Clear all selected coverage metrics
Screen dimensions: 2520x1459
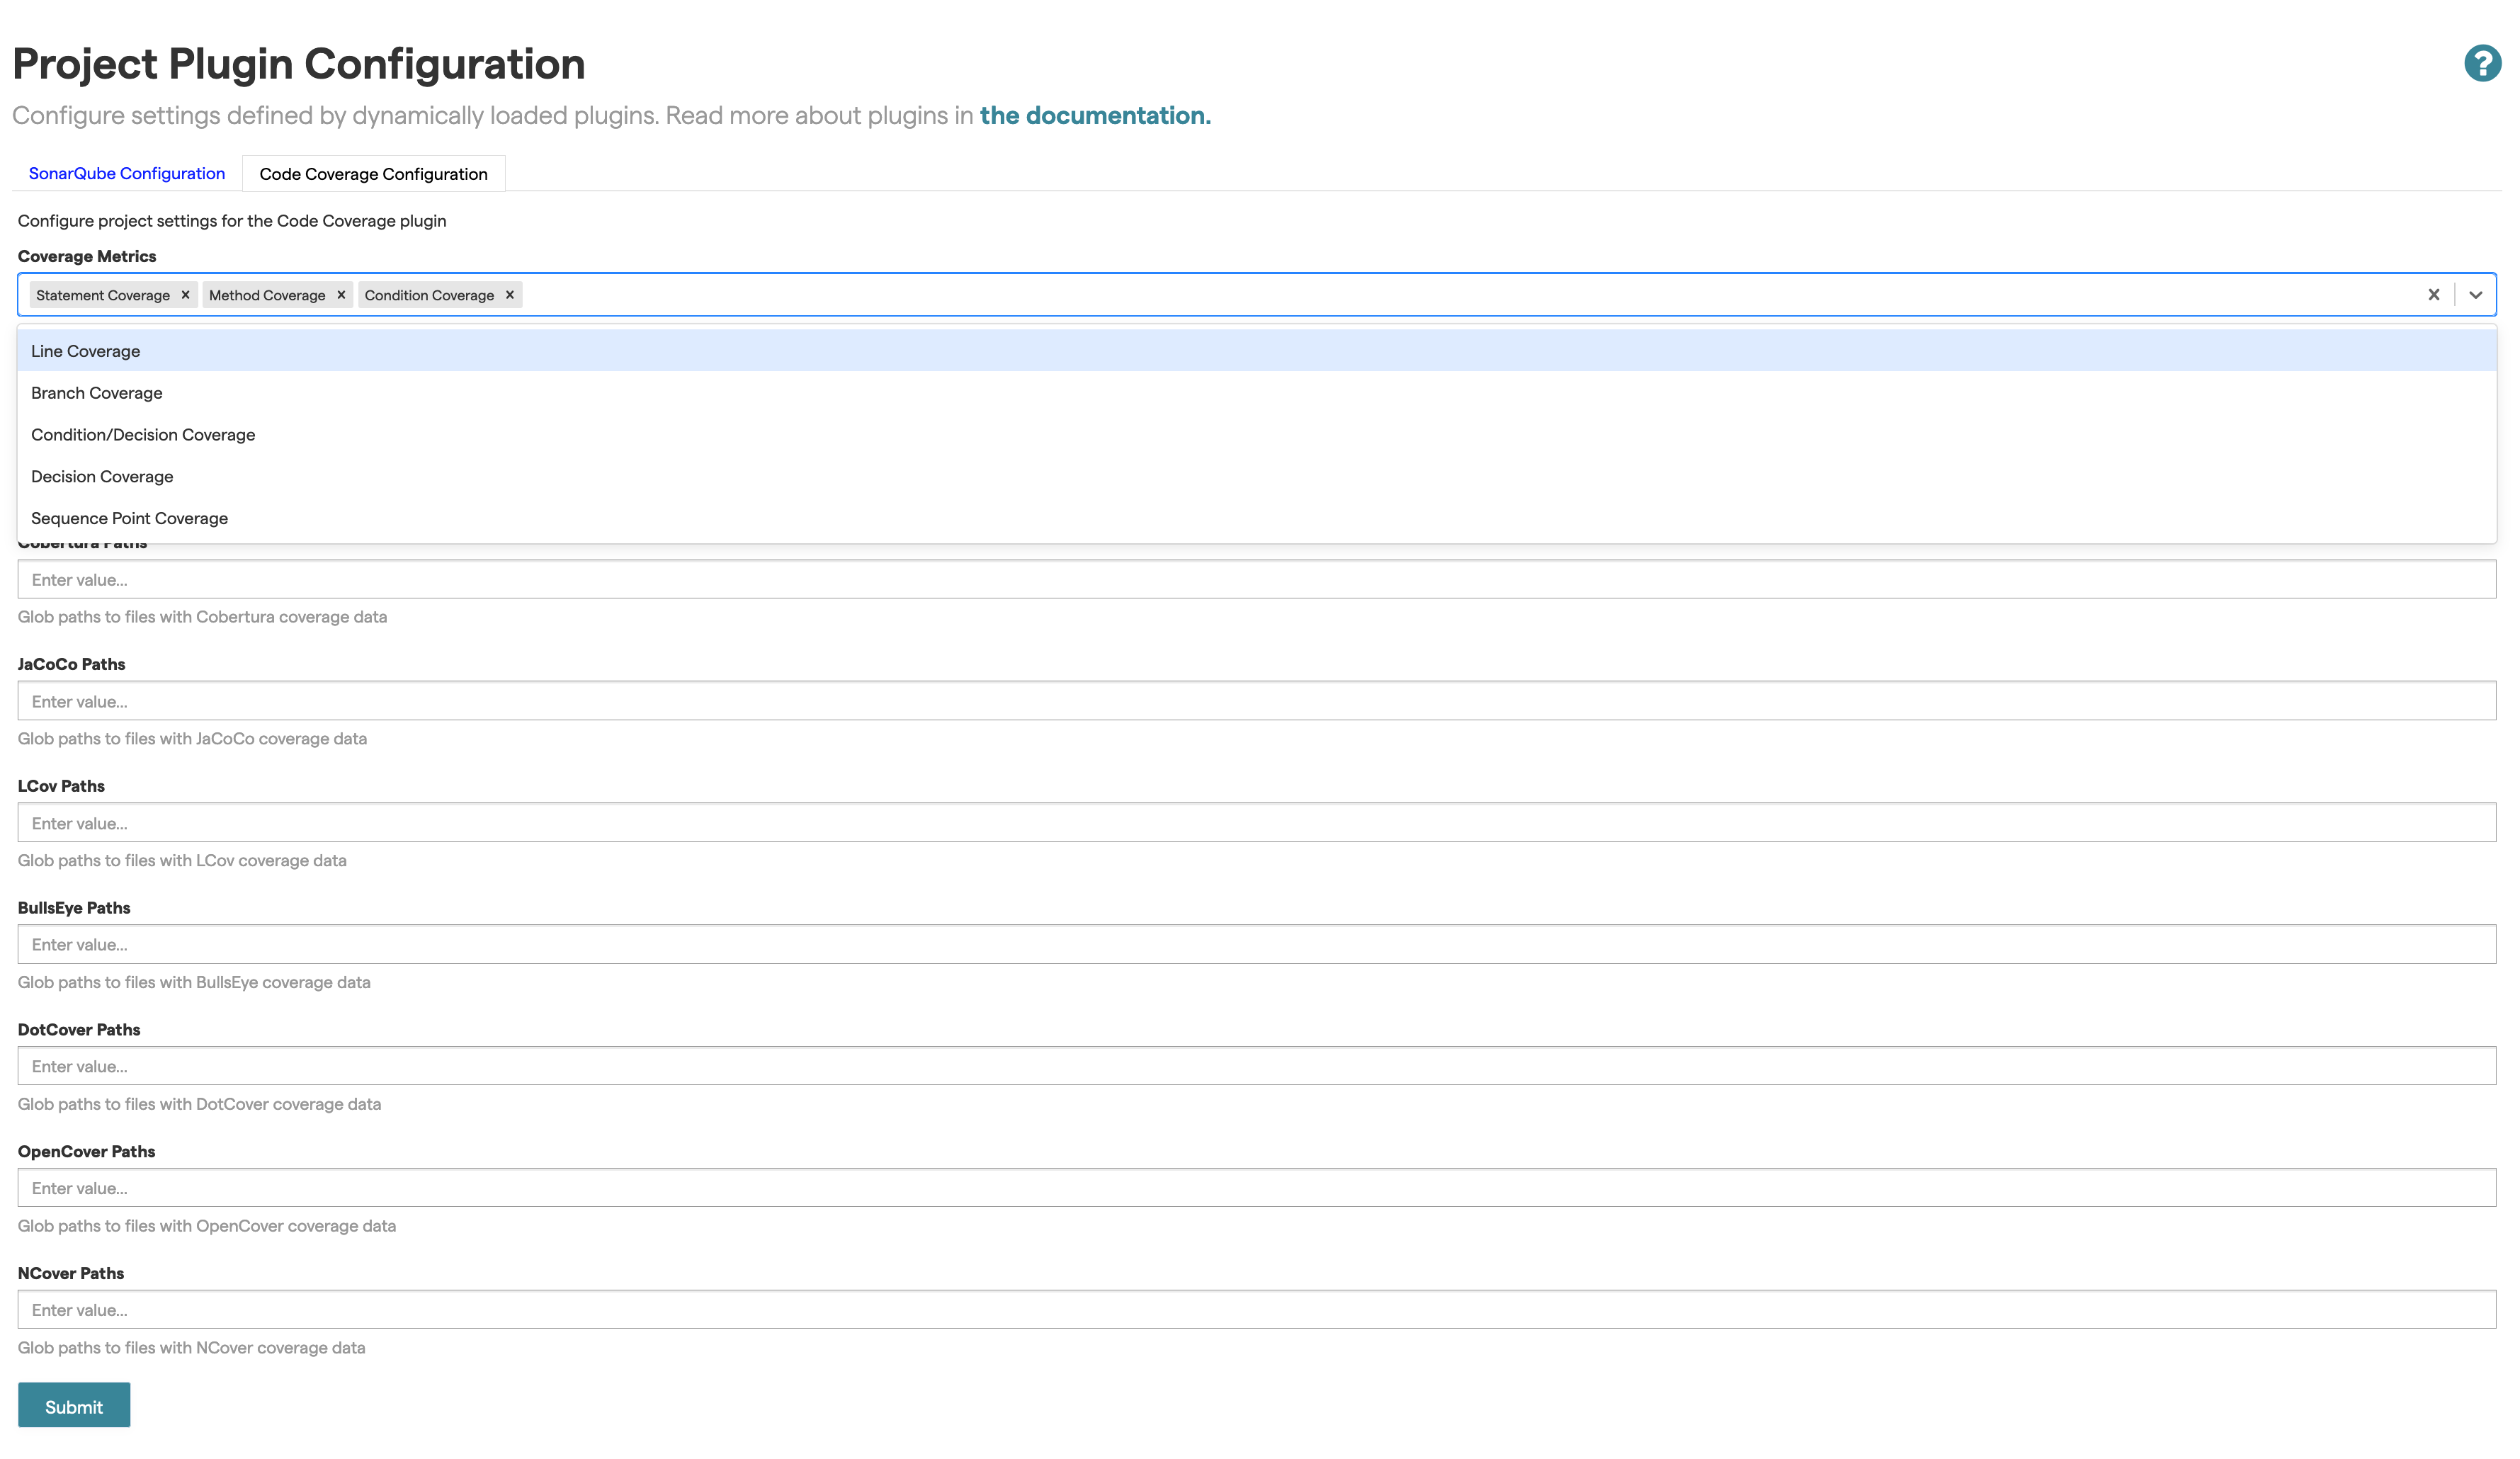point(2433,294)
